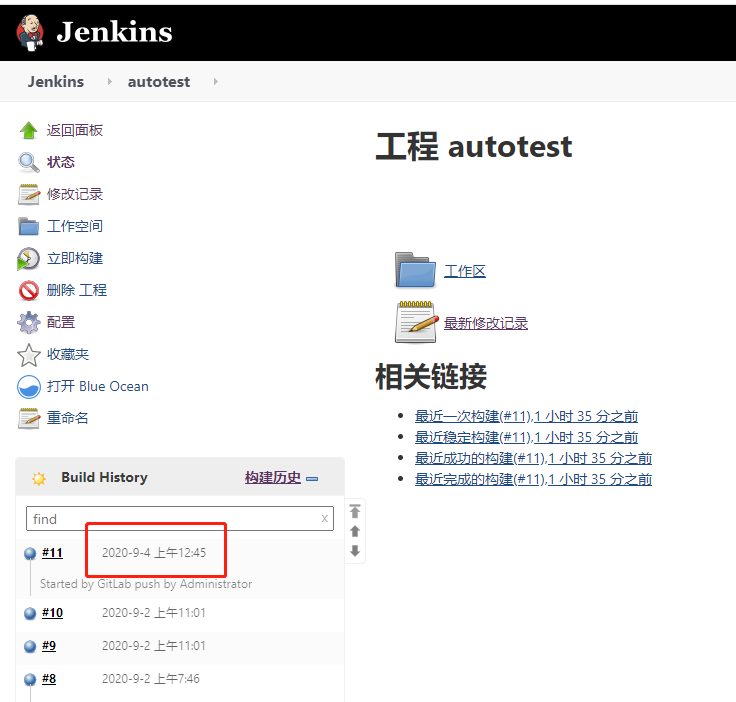The height and width of the screenshot is (702, 736).
Task: Click timestamp 2020-9-4 上午12:45
Action: pos(154,553)
